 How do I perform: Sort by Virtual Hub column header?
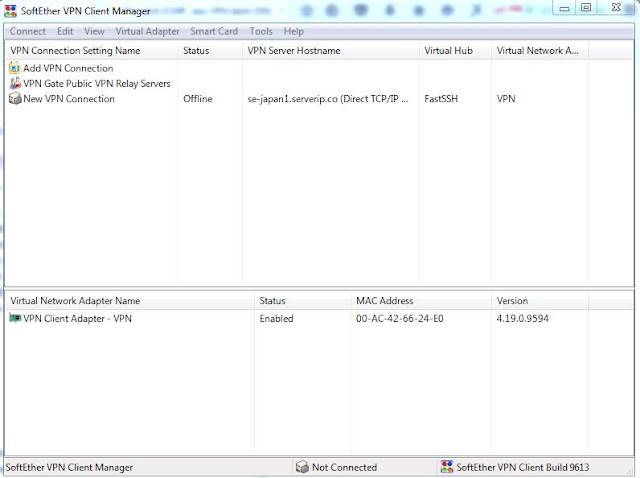click(x=455, y=51)
